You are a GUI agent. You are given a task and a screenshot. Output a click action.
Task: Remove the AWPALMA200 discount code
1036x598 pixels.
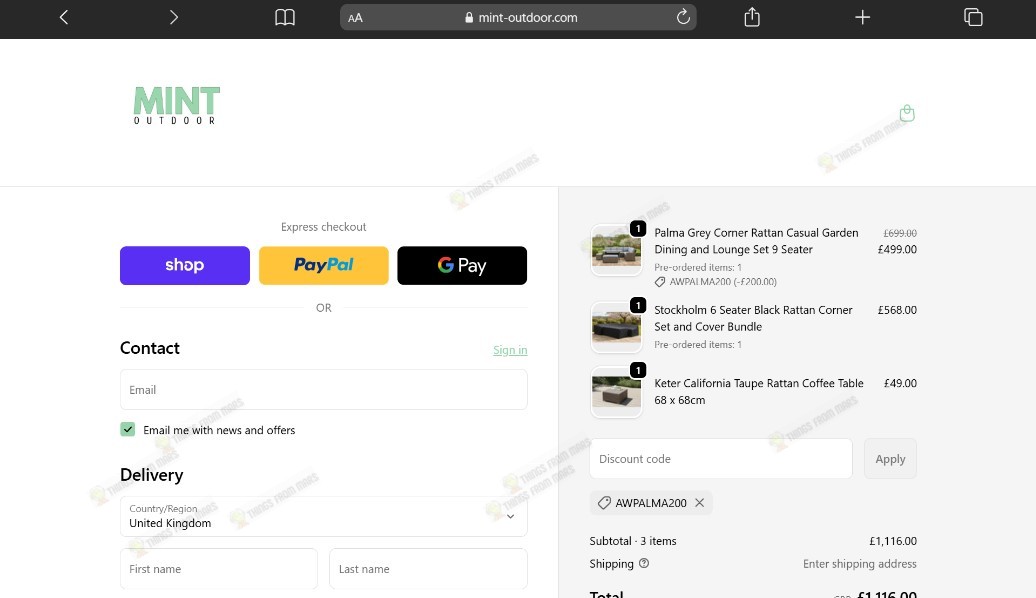coord(700,503)
